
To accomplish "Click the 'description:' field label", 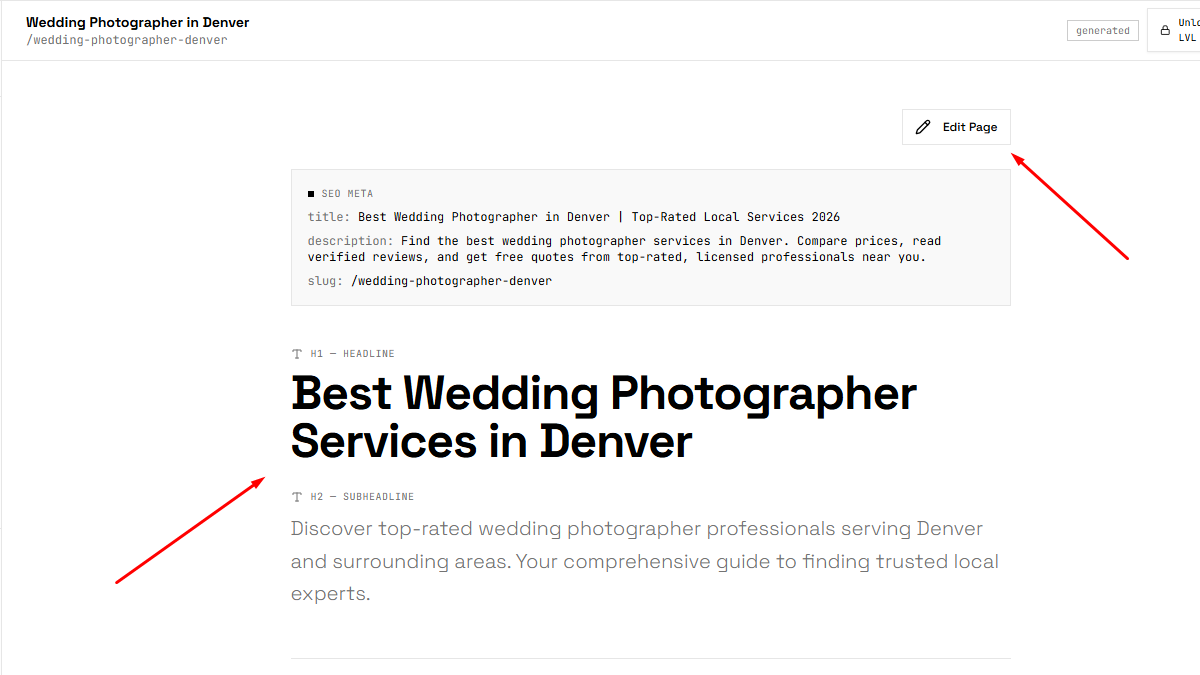I will (350, 241).
